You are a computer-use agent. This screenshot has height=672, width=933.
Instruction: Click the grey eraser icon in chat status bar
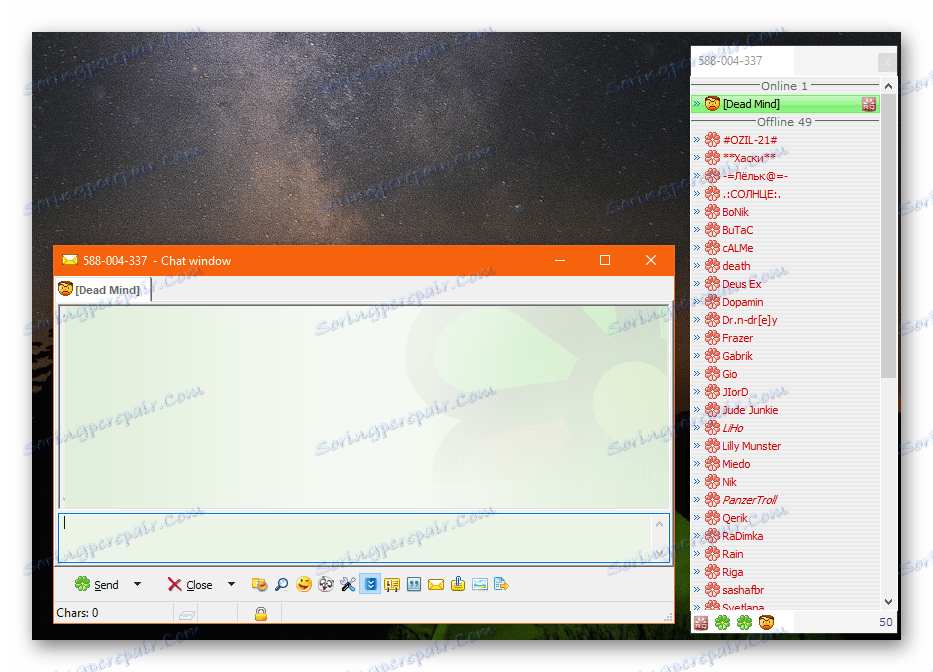186,614
